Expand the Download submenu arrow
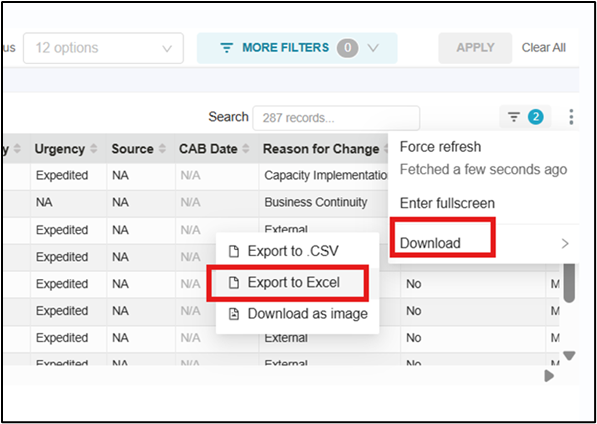Image resolution: width=597 pixels, height=424 pixels. click(x=565, y=243)
